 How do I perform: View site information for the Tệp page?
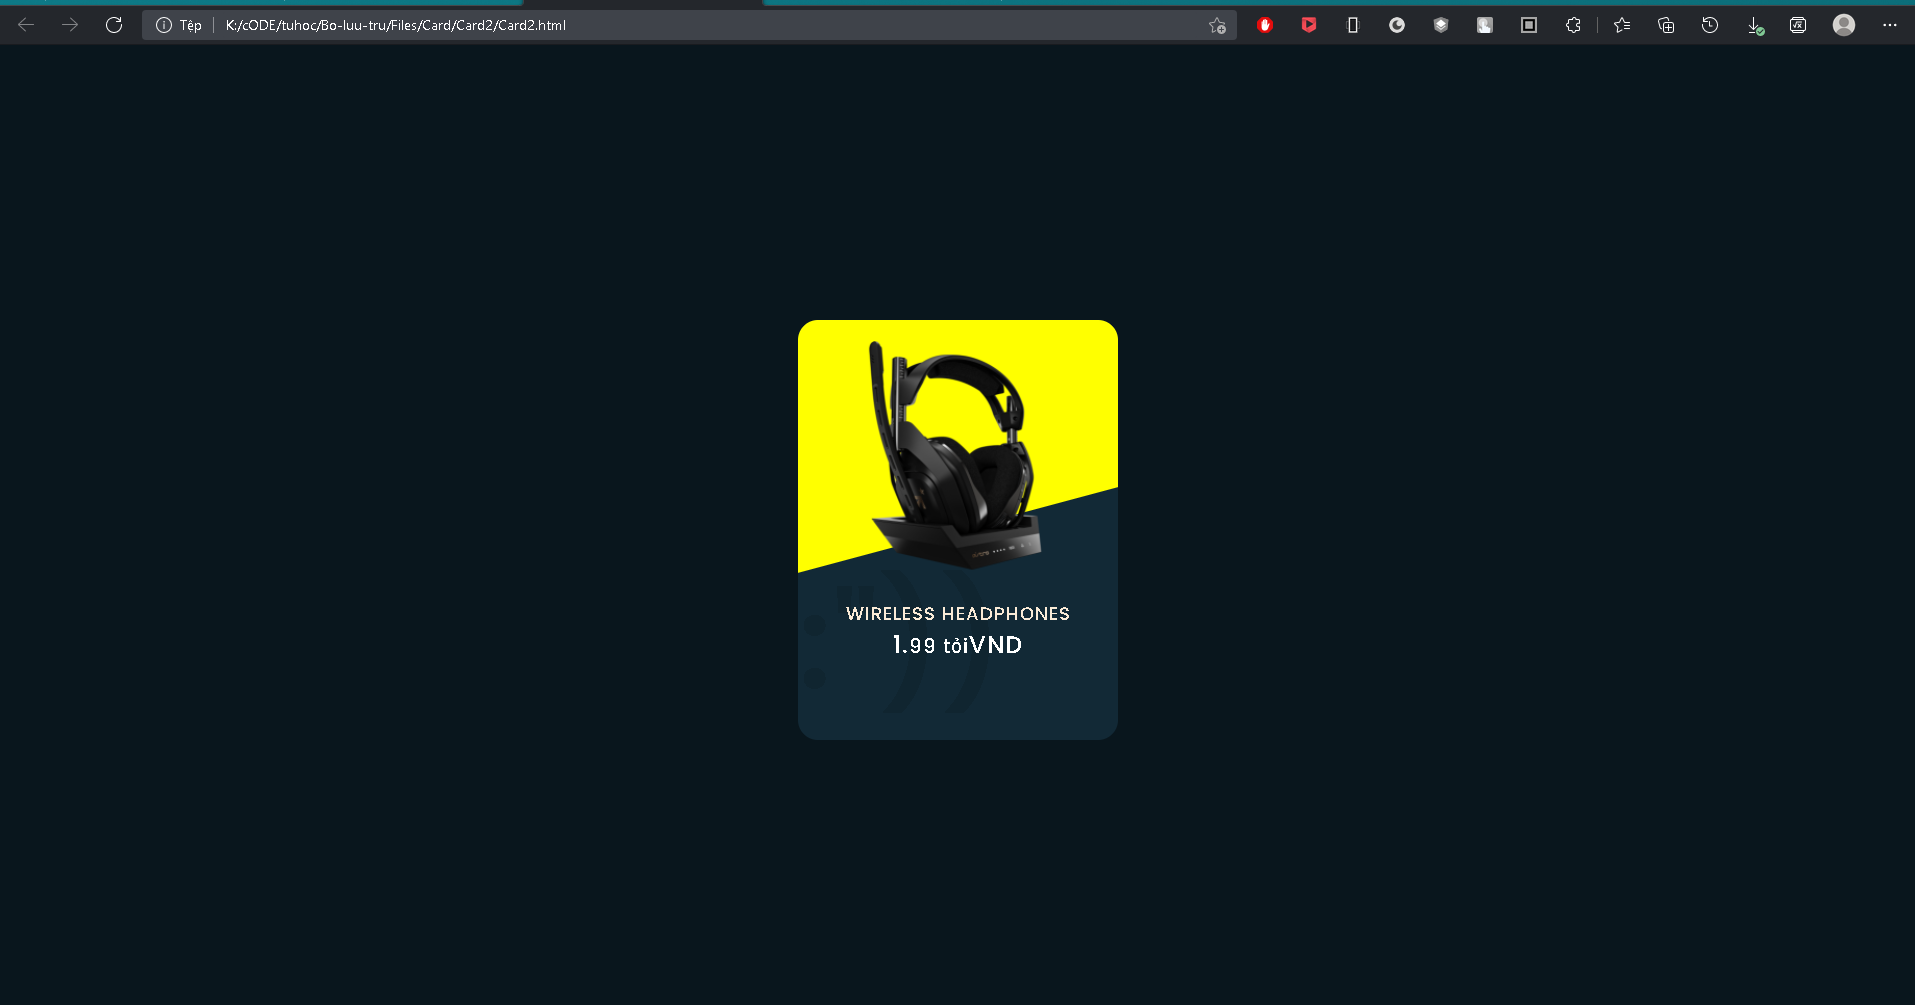(164, 25)
